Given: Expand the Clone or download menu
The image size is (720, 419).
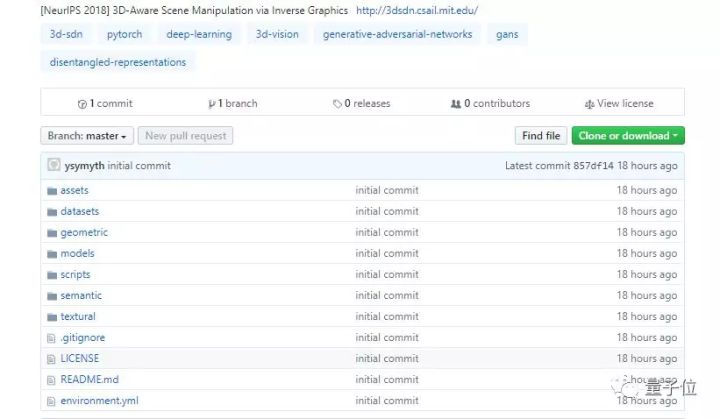Looking at the screenshot, I should 627,136.
